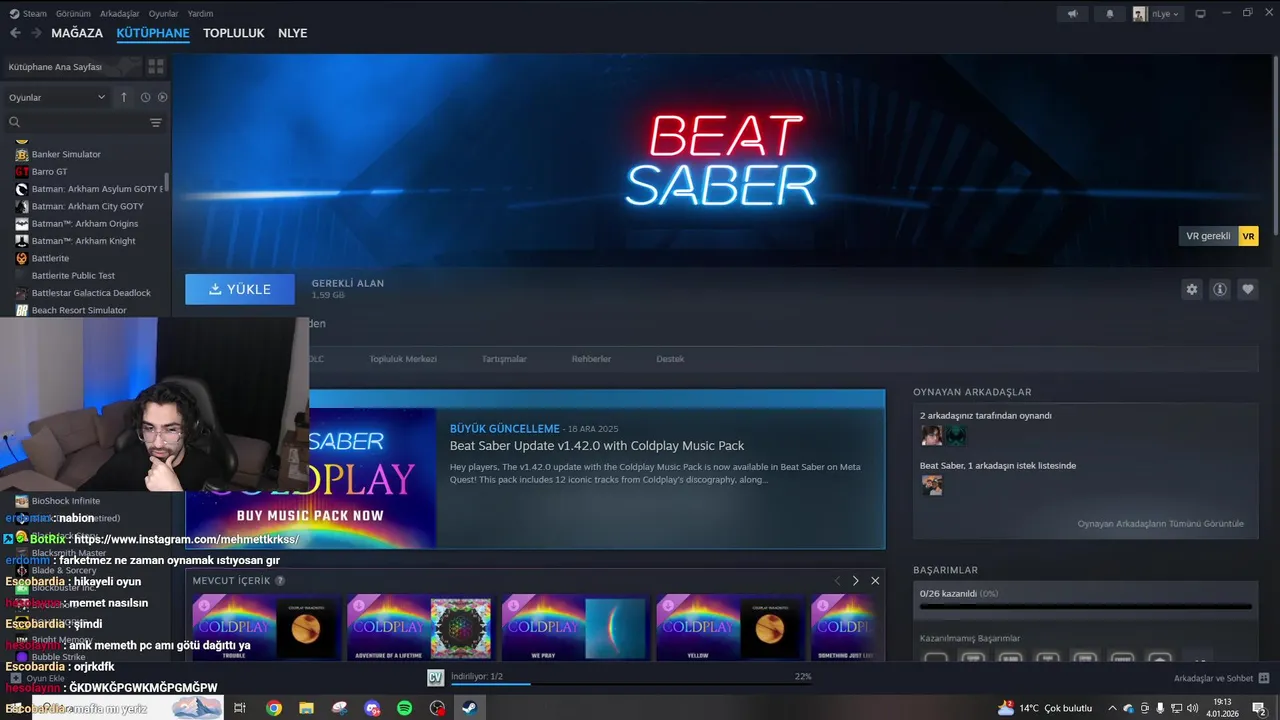
Task: Open File Explorer from the taskbar
Action: [306, 708]
